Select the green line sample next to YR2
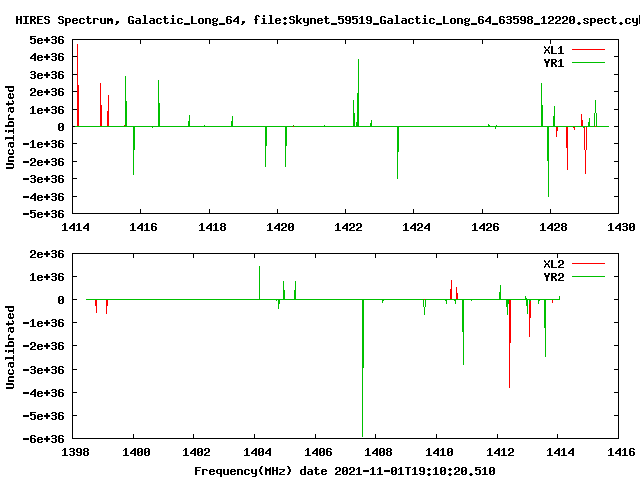This screenshot has width=640, height=480. pyautogui.click(x=588, y=277)
